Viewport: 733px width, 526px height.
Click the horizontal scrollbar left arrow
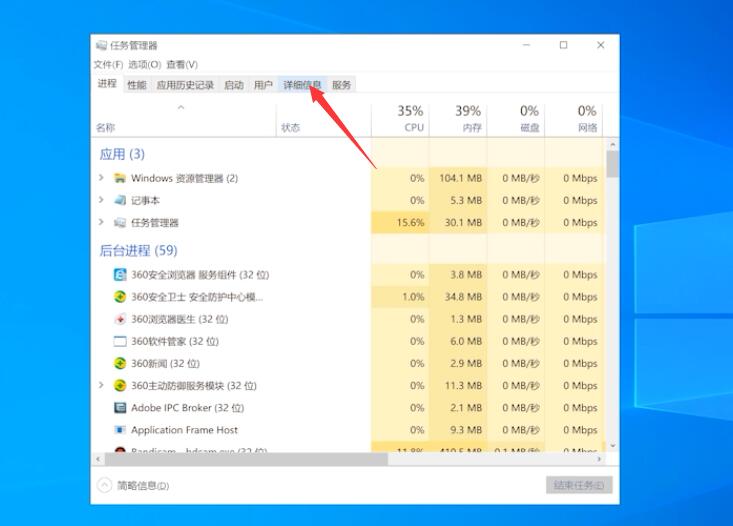pos(98,459)
